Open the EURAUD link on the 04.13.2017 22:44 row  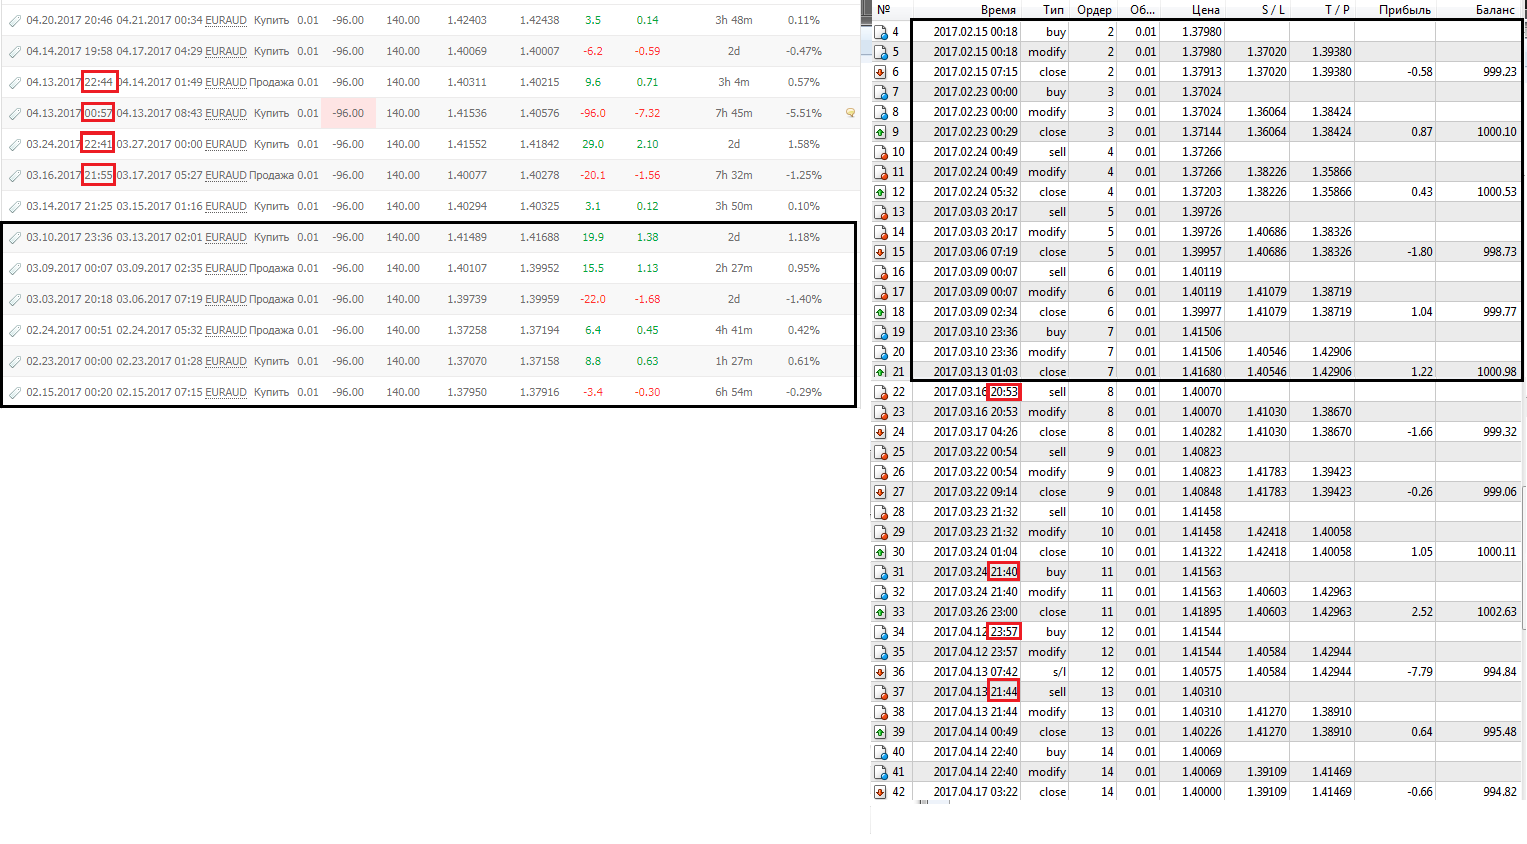226,82
